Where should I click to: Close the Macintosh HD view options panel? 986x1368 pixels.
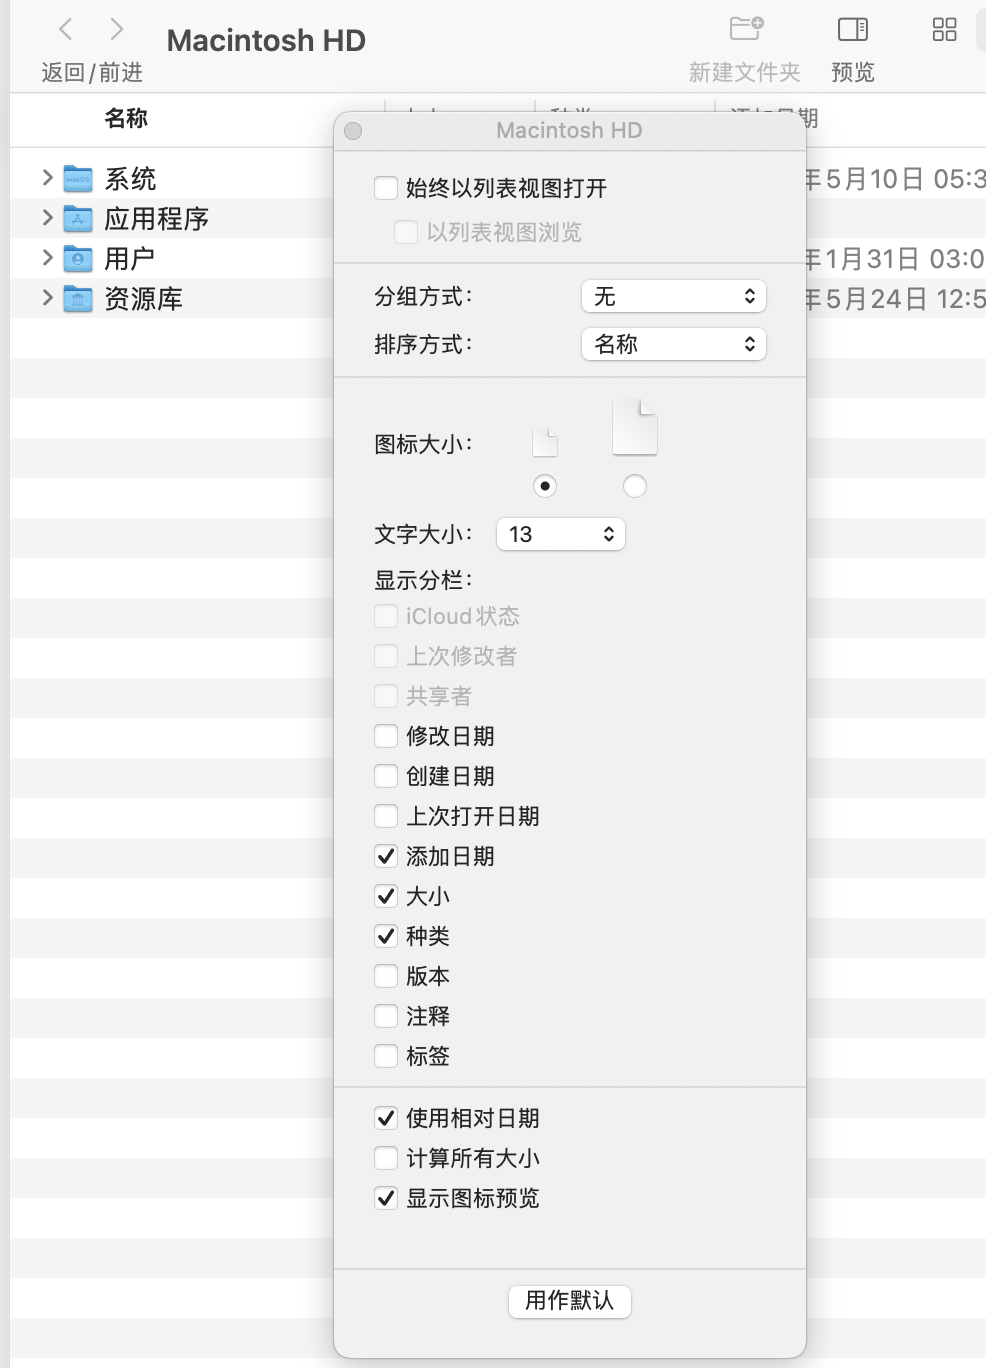353,131
